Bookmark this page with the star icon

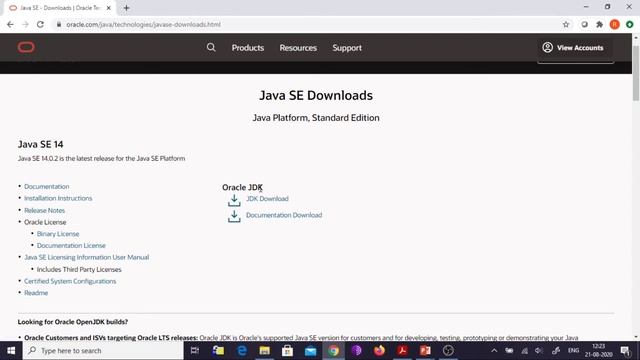click(566, 24)
